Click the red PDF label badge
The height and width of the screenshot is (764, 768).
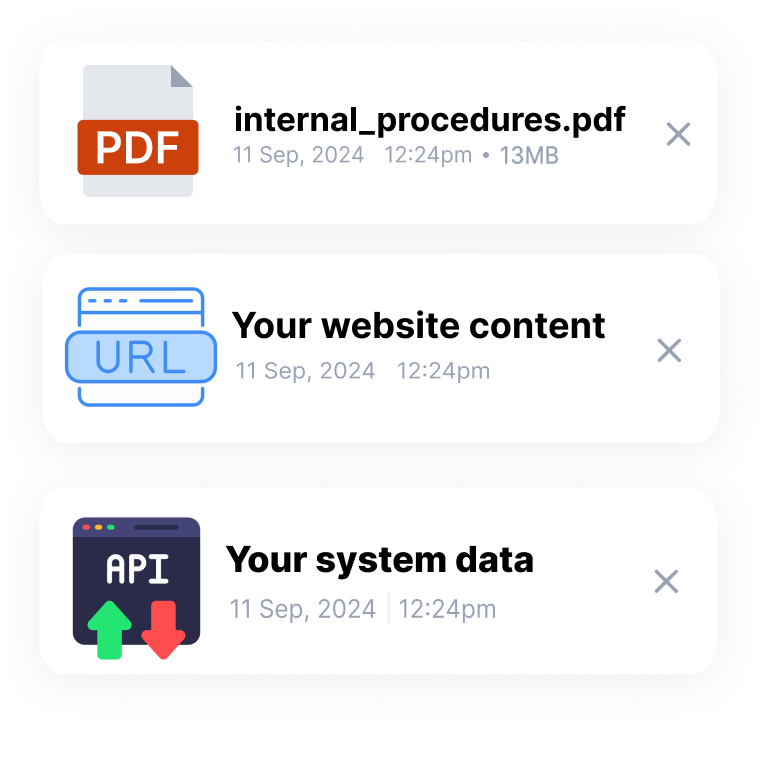(x=138, y=147)
